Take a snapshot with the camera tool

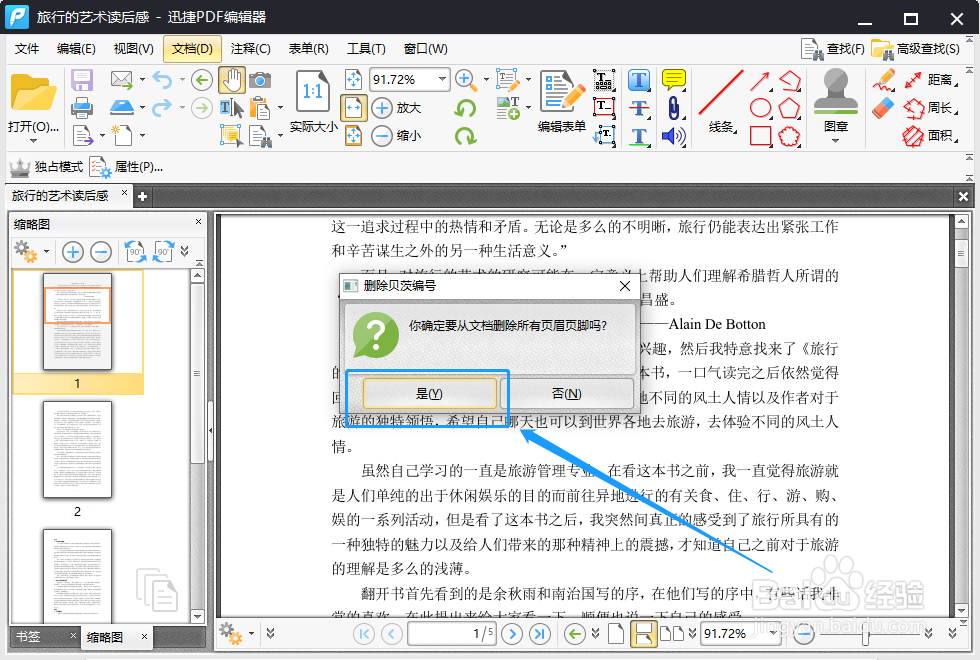pos(261,80)
